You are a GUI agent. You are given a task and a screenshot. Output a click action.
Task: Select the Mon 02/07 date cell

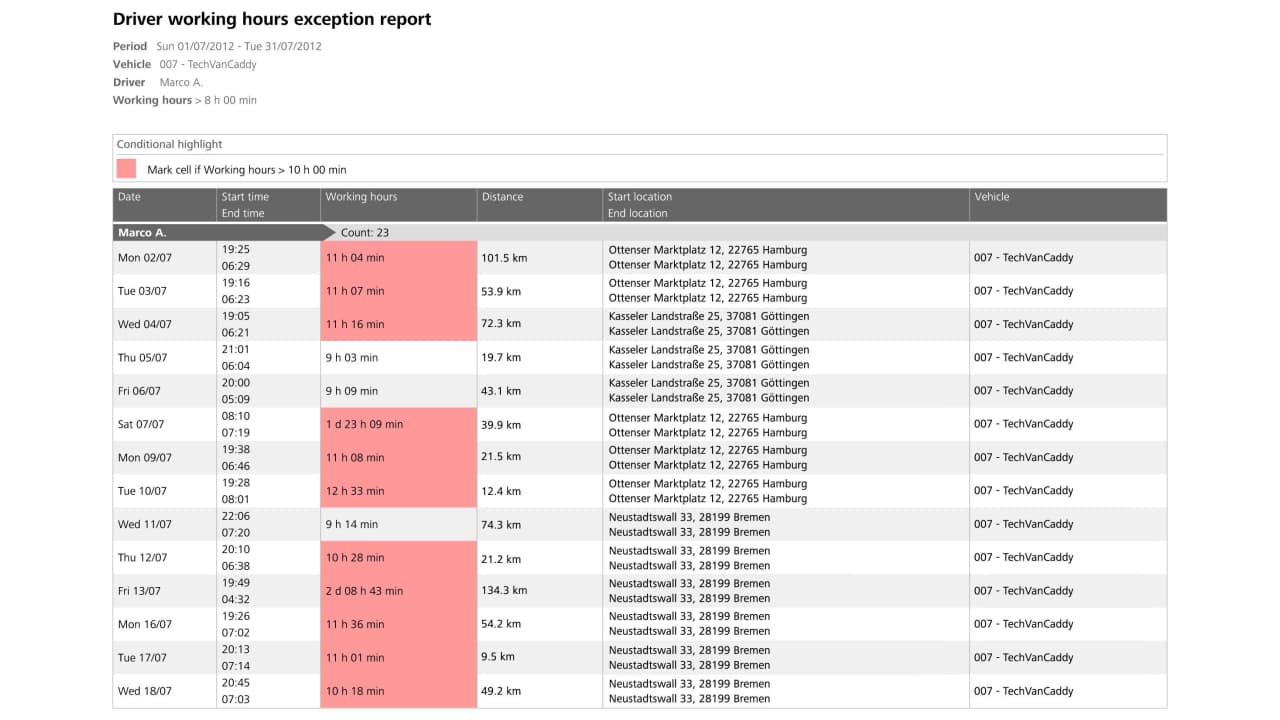144,258
